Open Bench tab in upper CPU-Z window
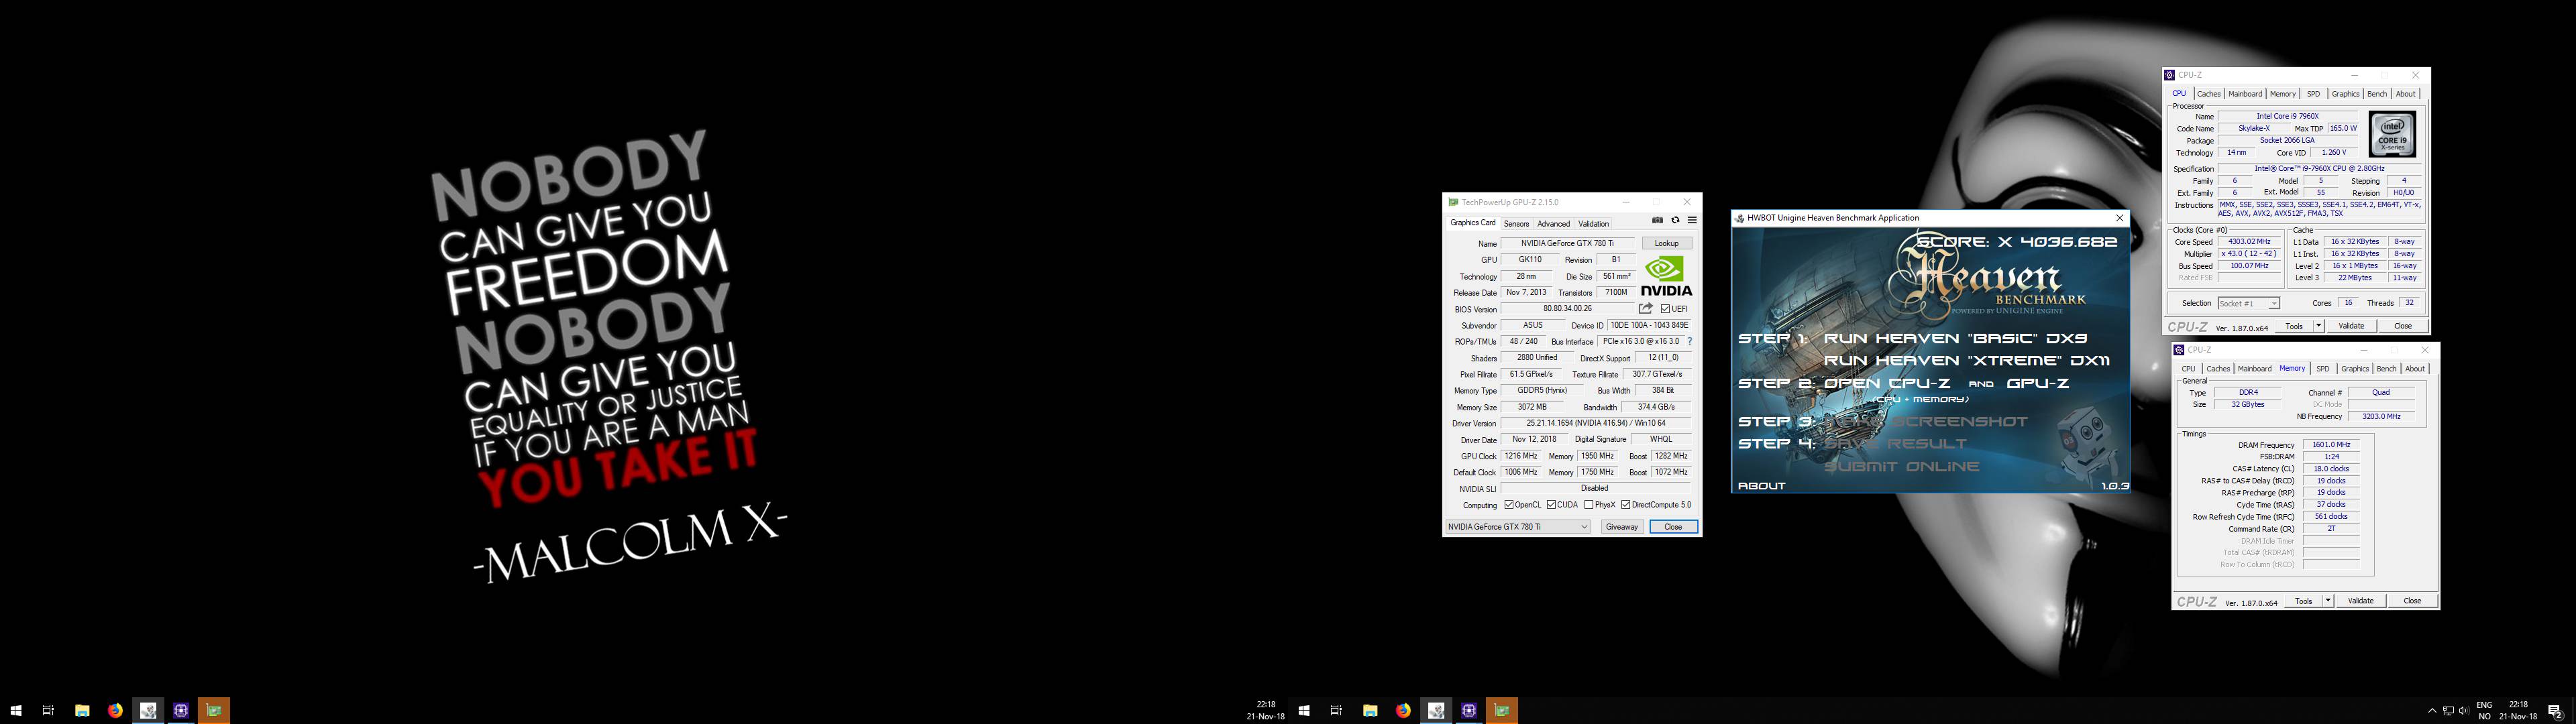 click(2376, 94)
